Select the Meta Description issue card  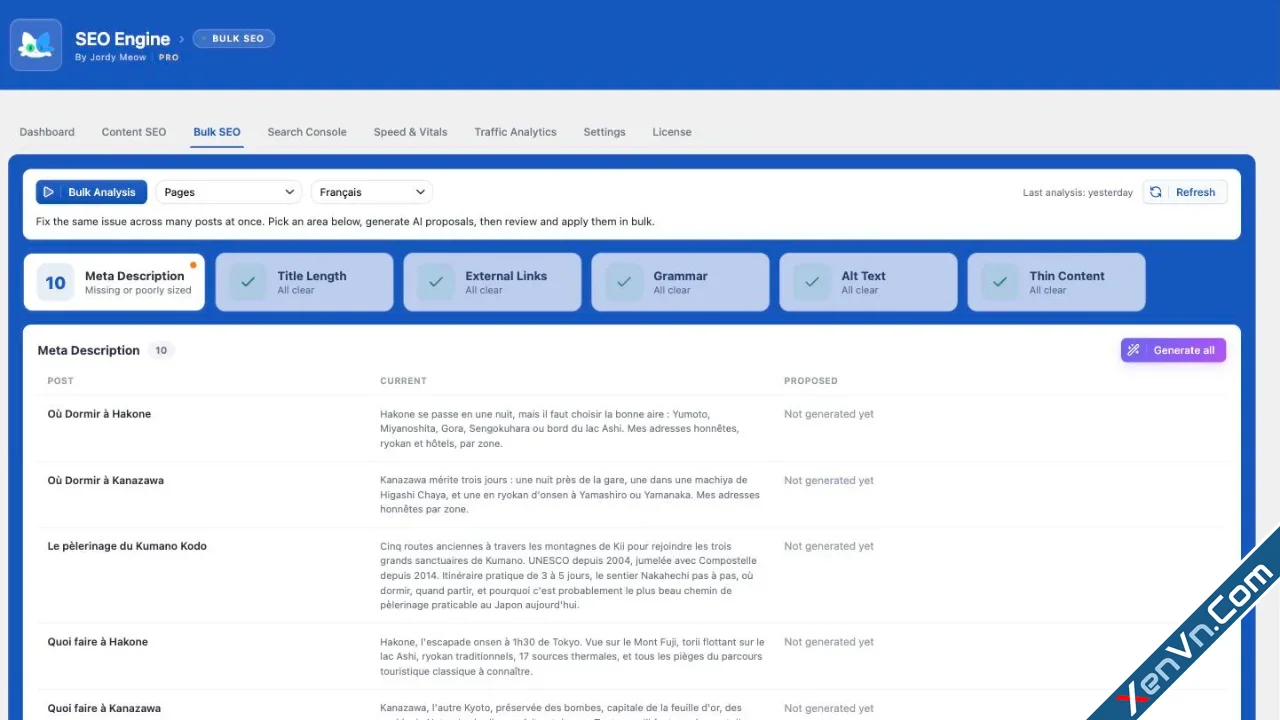click(114, 282)
